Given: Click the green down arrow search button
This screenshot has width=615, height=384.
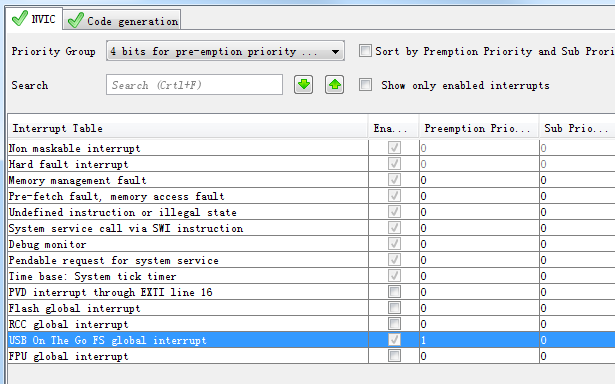Looking at the screenshot, I should (x=303, y=85).
